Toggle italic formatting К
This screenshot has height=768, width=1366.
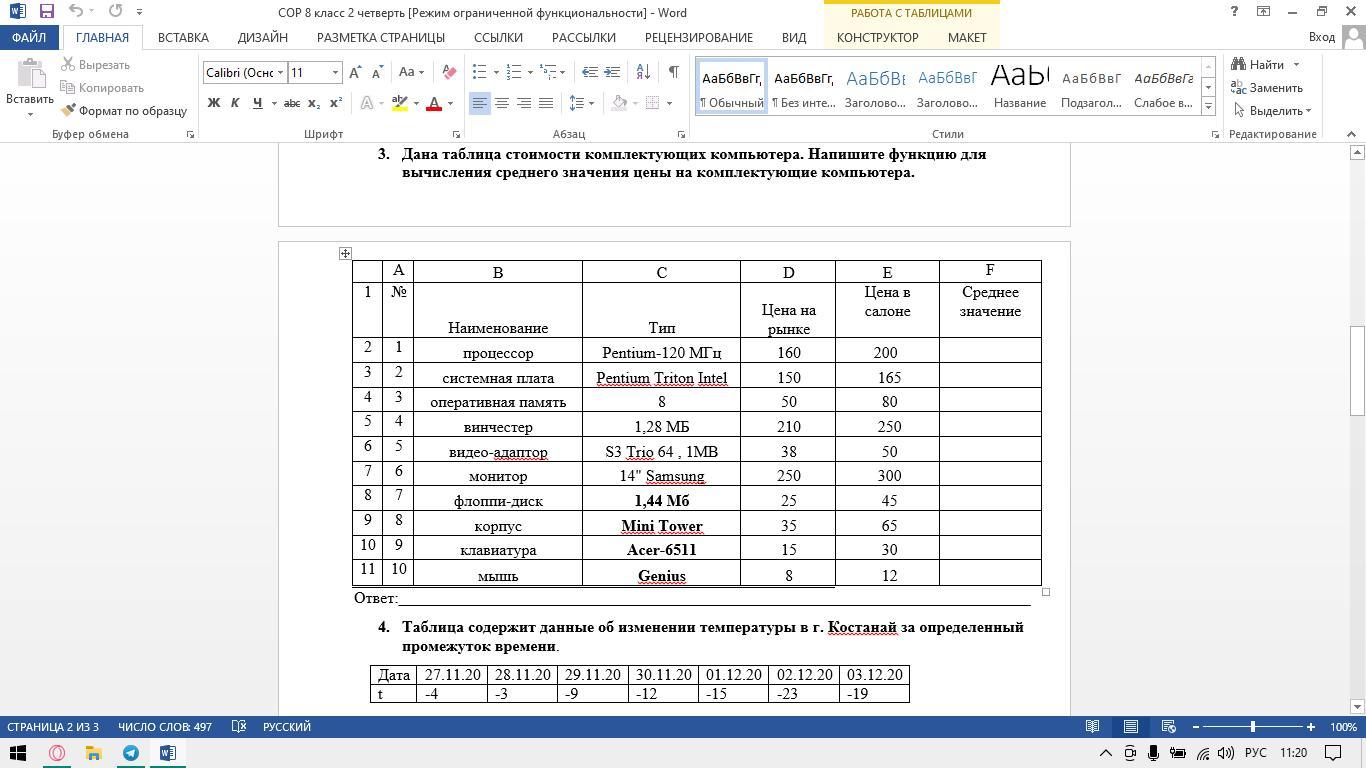click(x=235, y=103)
